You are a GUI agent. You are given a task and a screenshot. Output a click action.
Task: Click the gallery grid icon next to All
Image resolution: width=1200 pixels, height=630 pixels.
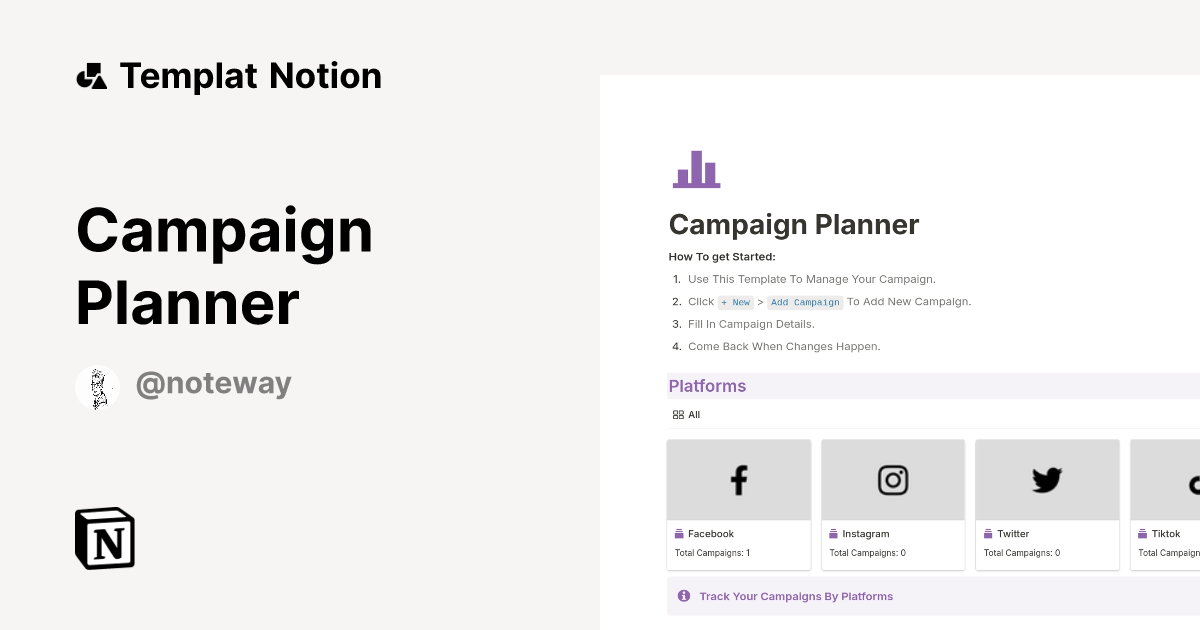tap(677, 414)
